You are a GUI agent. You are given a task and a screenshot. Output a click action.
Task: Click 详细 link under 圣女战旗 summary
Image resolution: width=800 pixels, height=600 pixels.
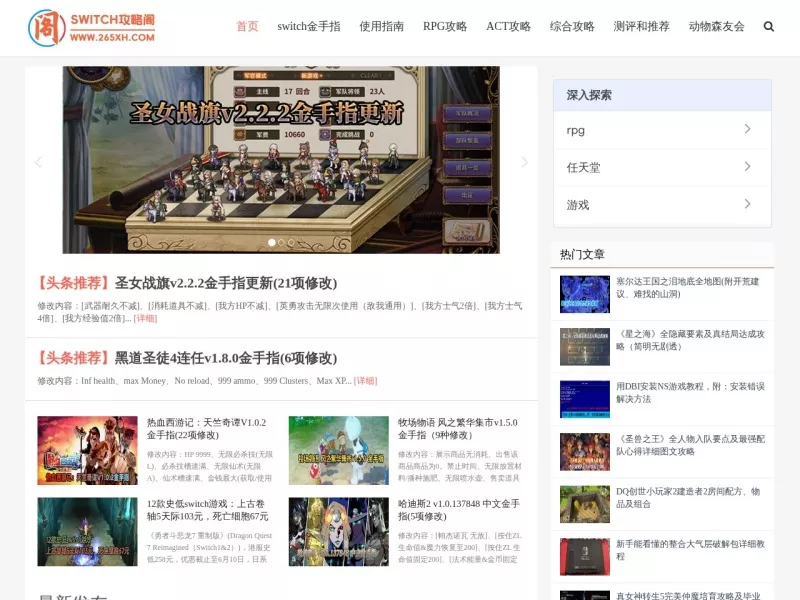point(145,318)
